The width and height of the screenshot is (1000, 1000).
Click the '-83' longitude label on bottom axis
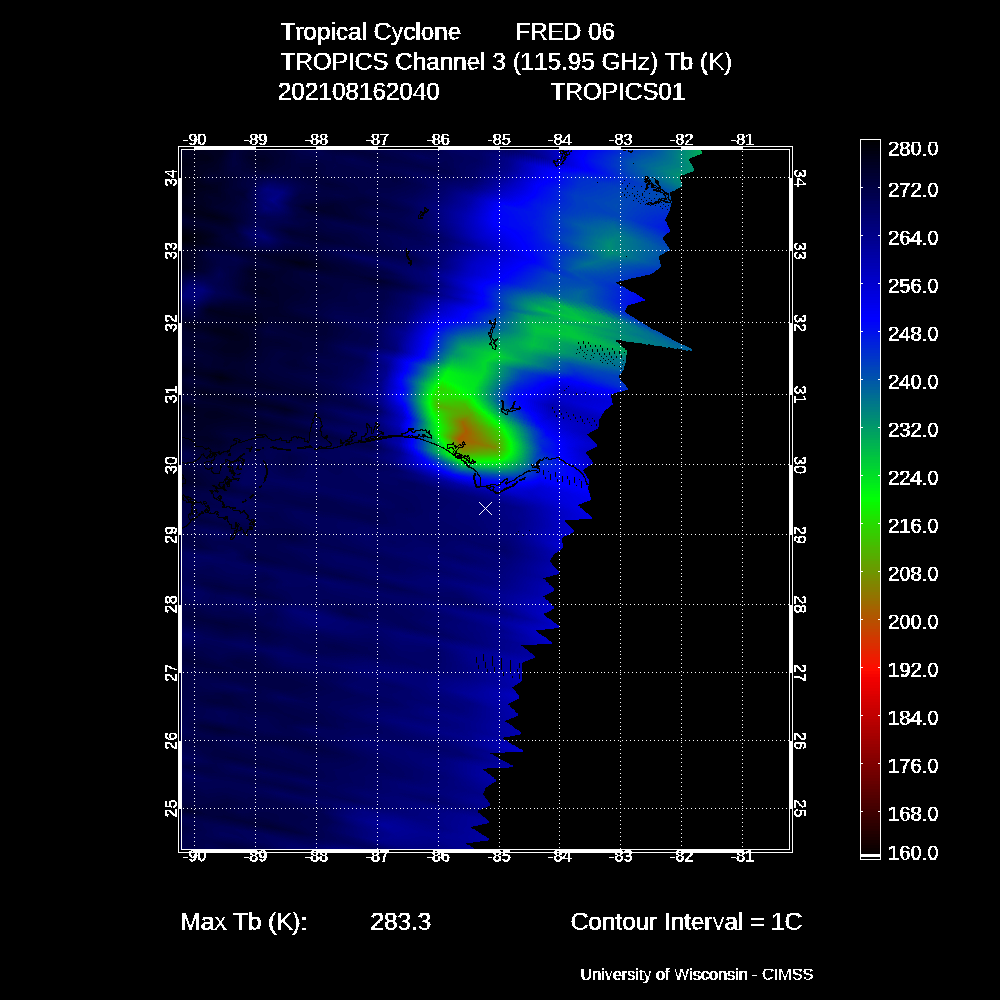click(621, 857)
